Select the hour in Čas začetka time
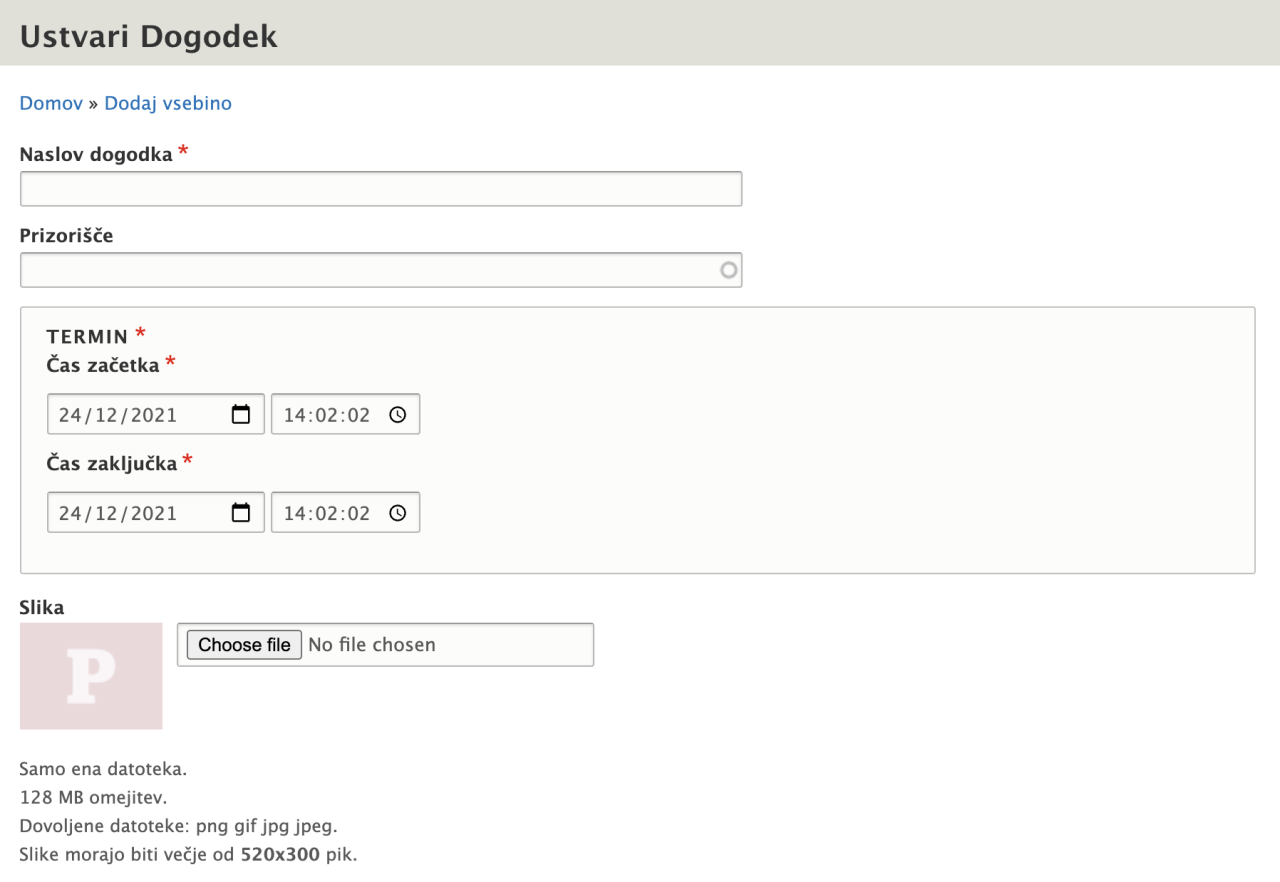The height and width of the screenshot is (882, 1280). [294, 415]
